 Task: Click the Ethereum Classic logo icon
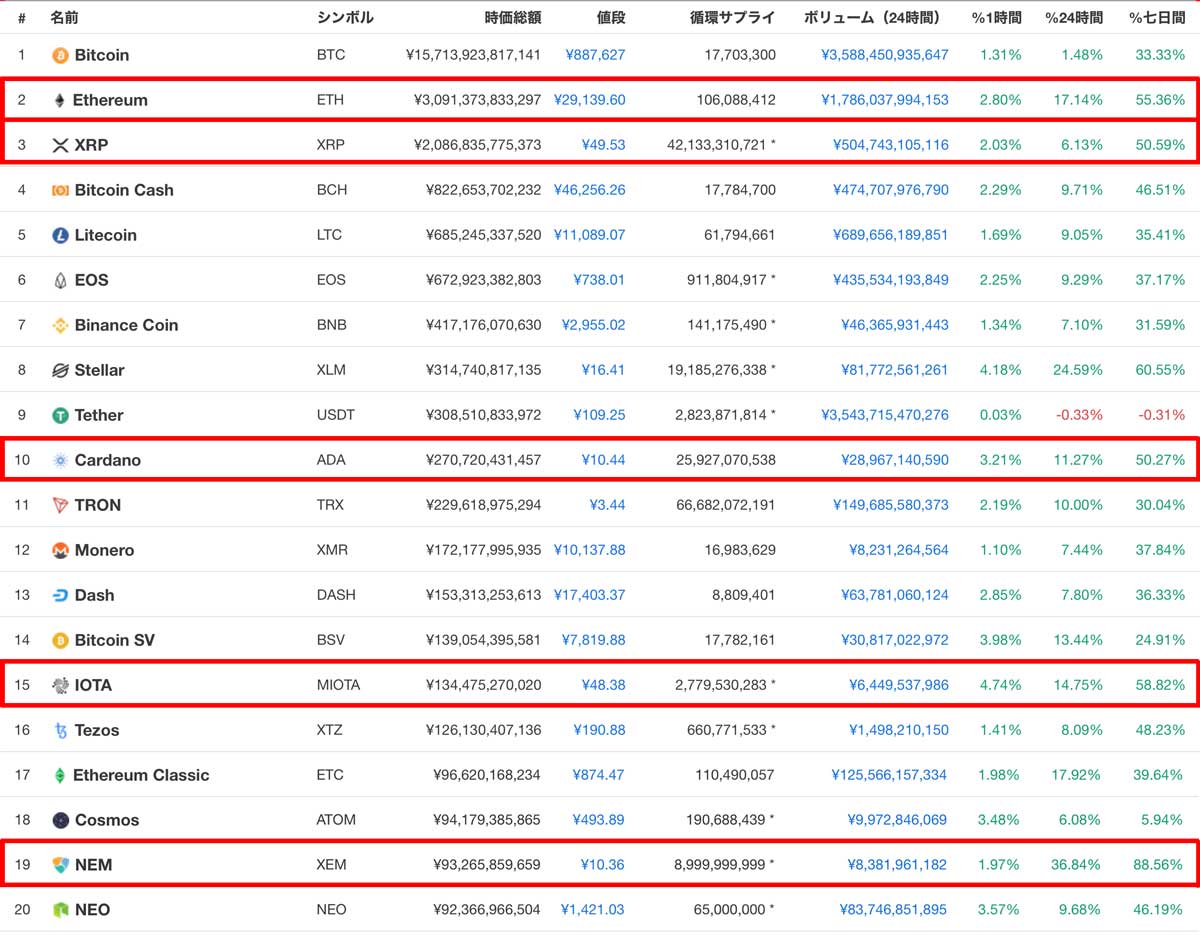59,775
